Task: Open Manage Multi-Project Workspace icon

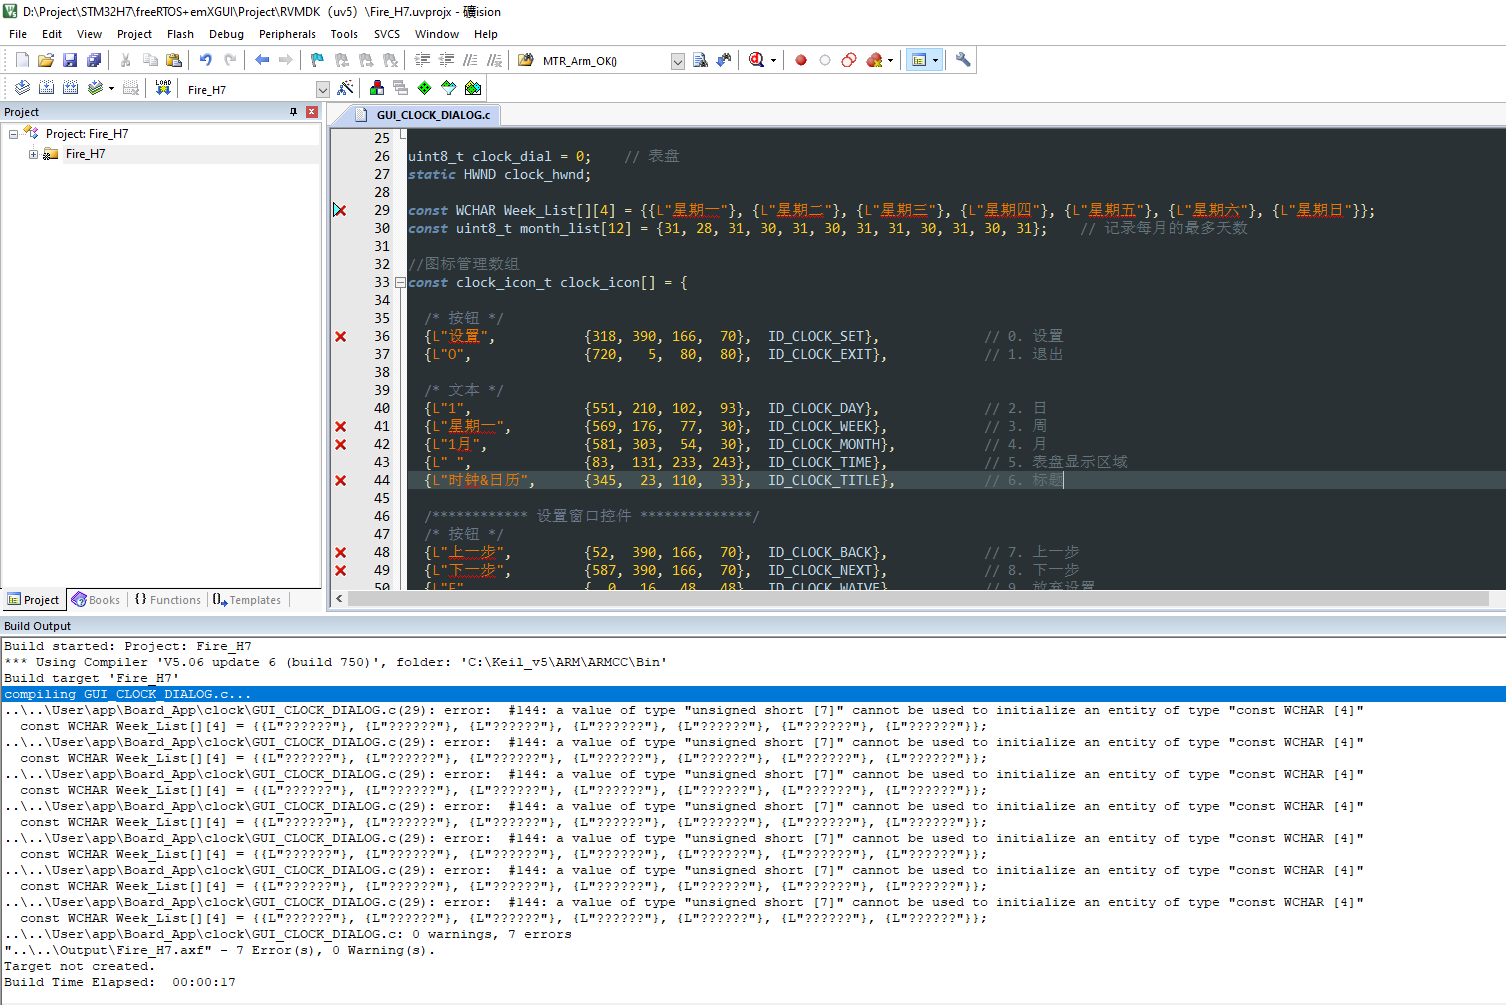Action: pos(401,88)
